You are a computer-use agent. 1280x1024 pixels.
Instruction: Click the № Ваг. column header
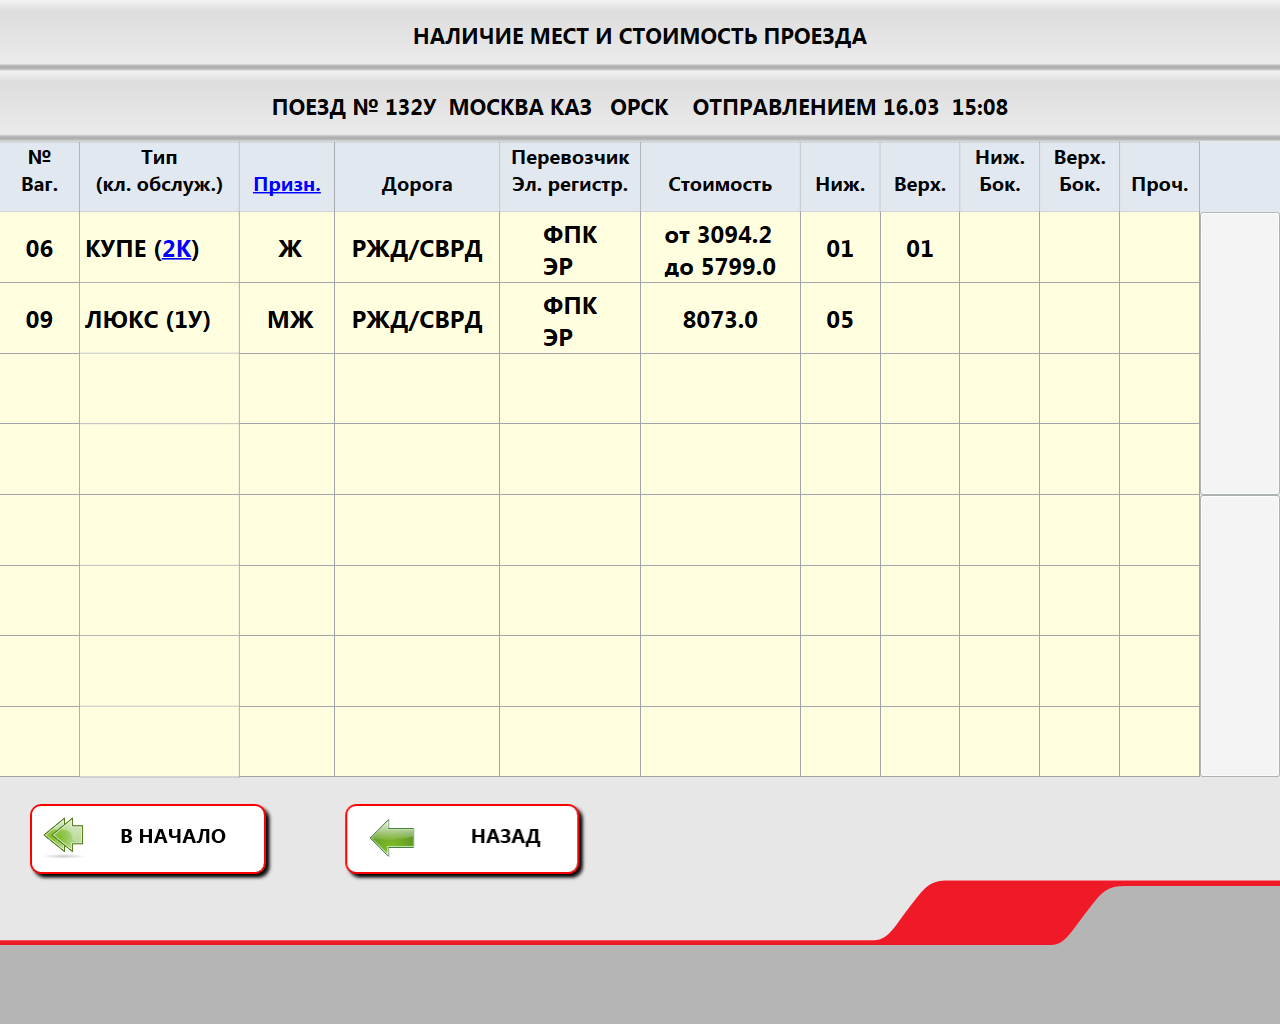pyautogui.click(x=39, y=176)
